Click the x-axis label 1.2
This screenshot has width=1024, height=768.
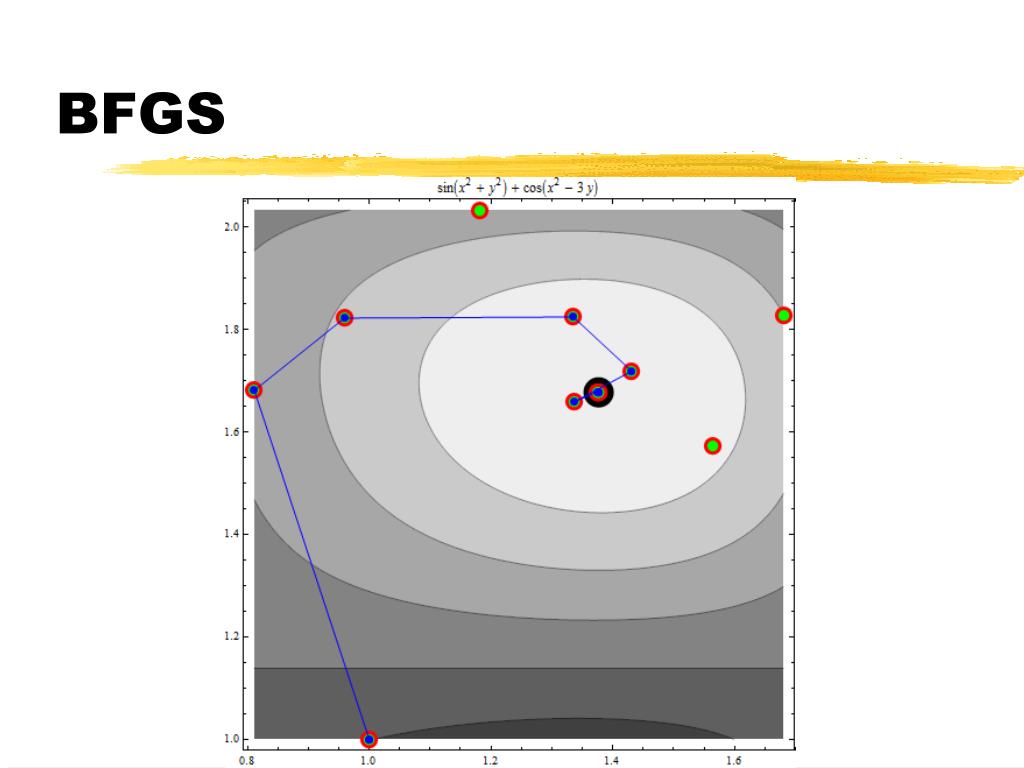point(490,760)
